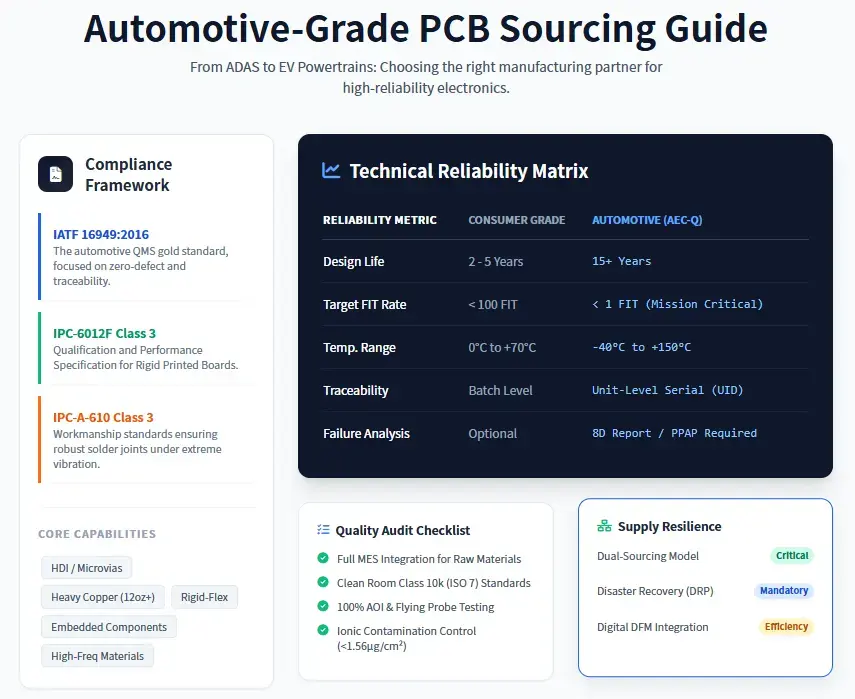Open the IATF 16949:2016 standard heading
855x699 pixels.
coord(101,235)
